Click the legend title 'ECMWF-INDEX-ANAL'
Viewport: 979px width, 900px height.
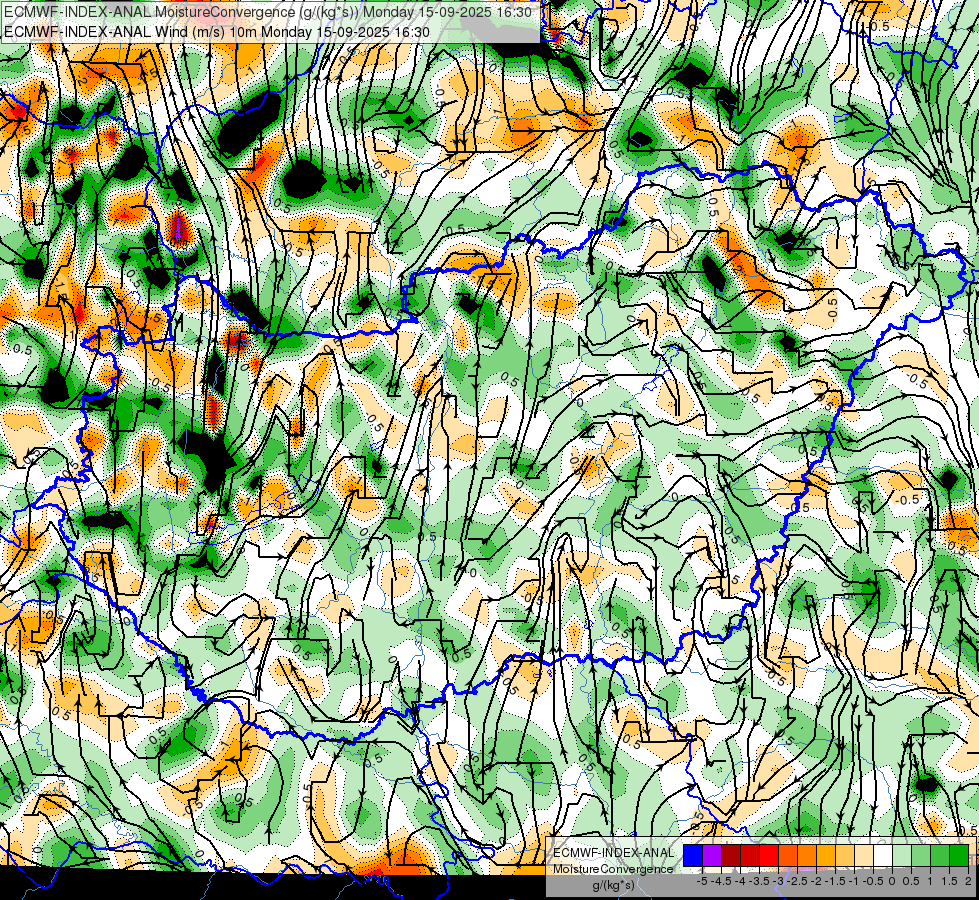coord(614,853)
